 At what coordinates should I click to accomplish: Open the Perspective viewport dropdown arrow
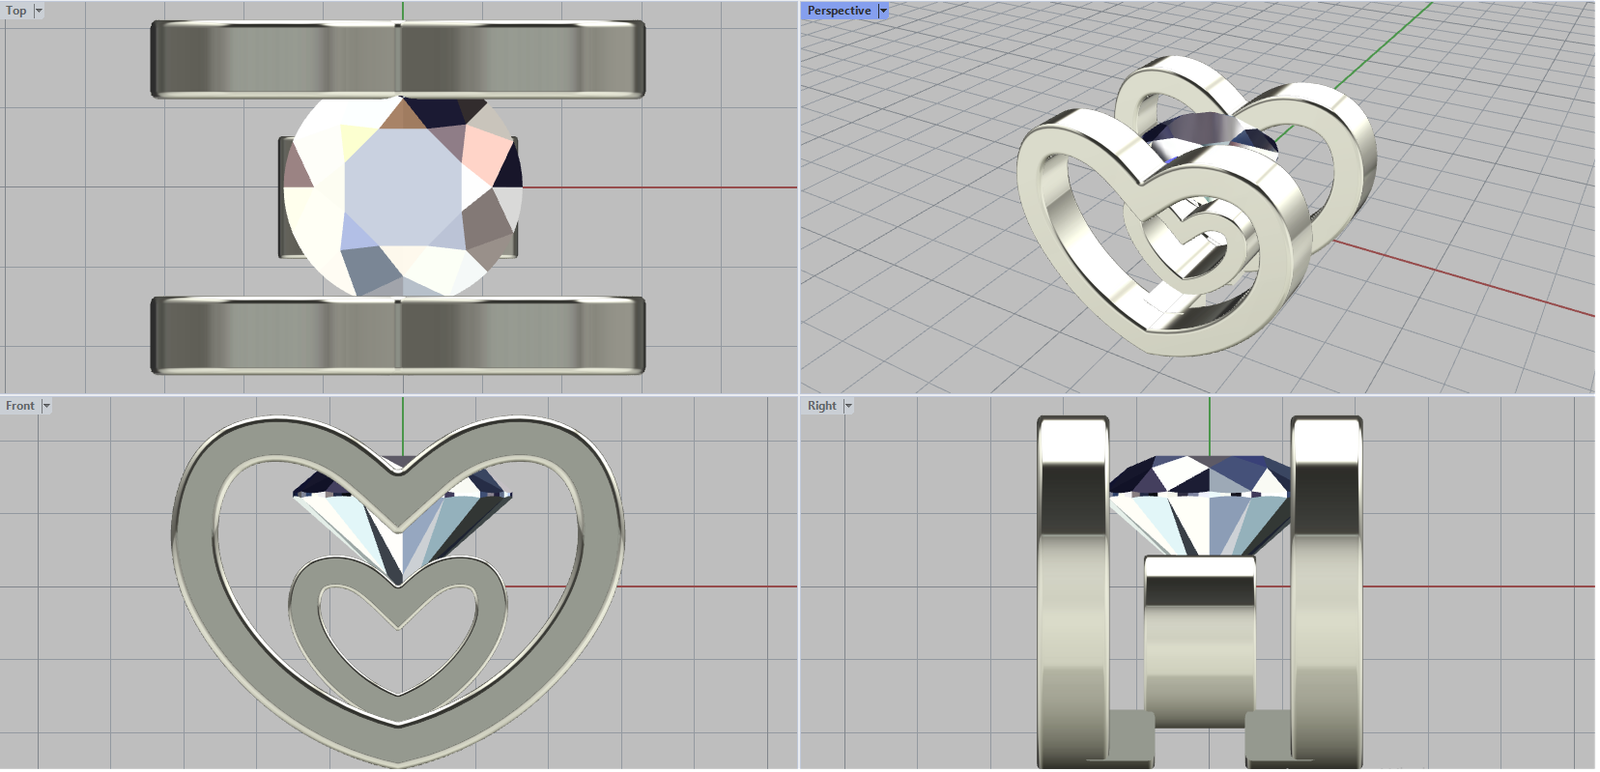883,11
